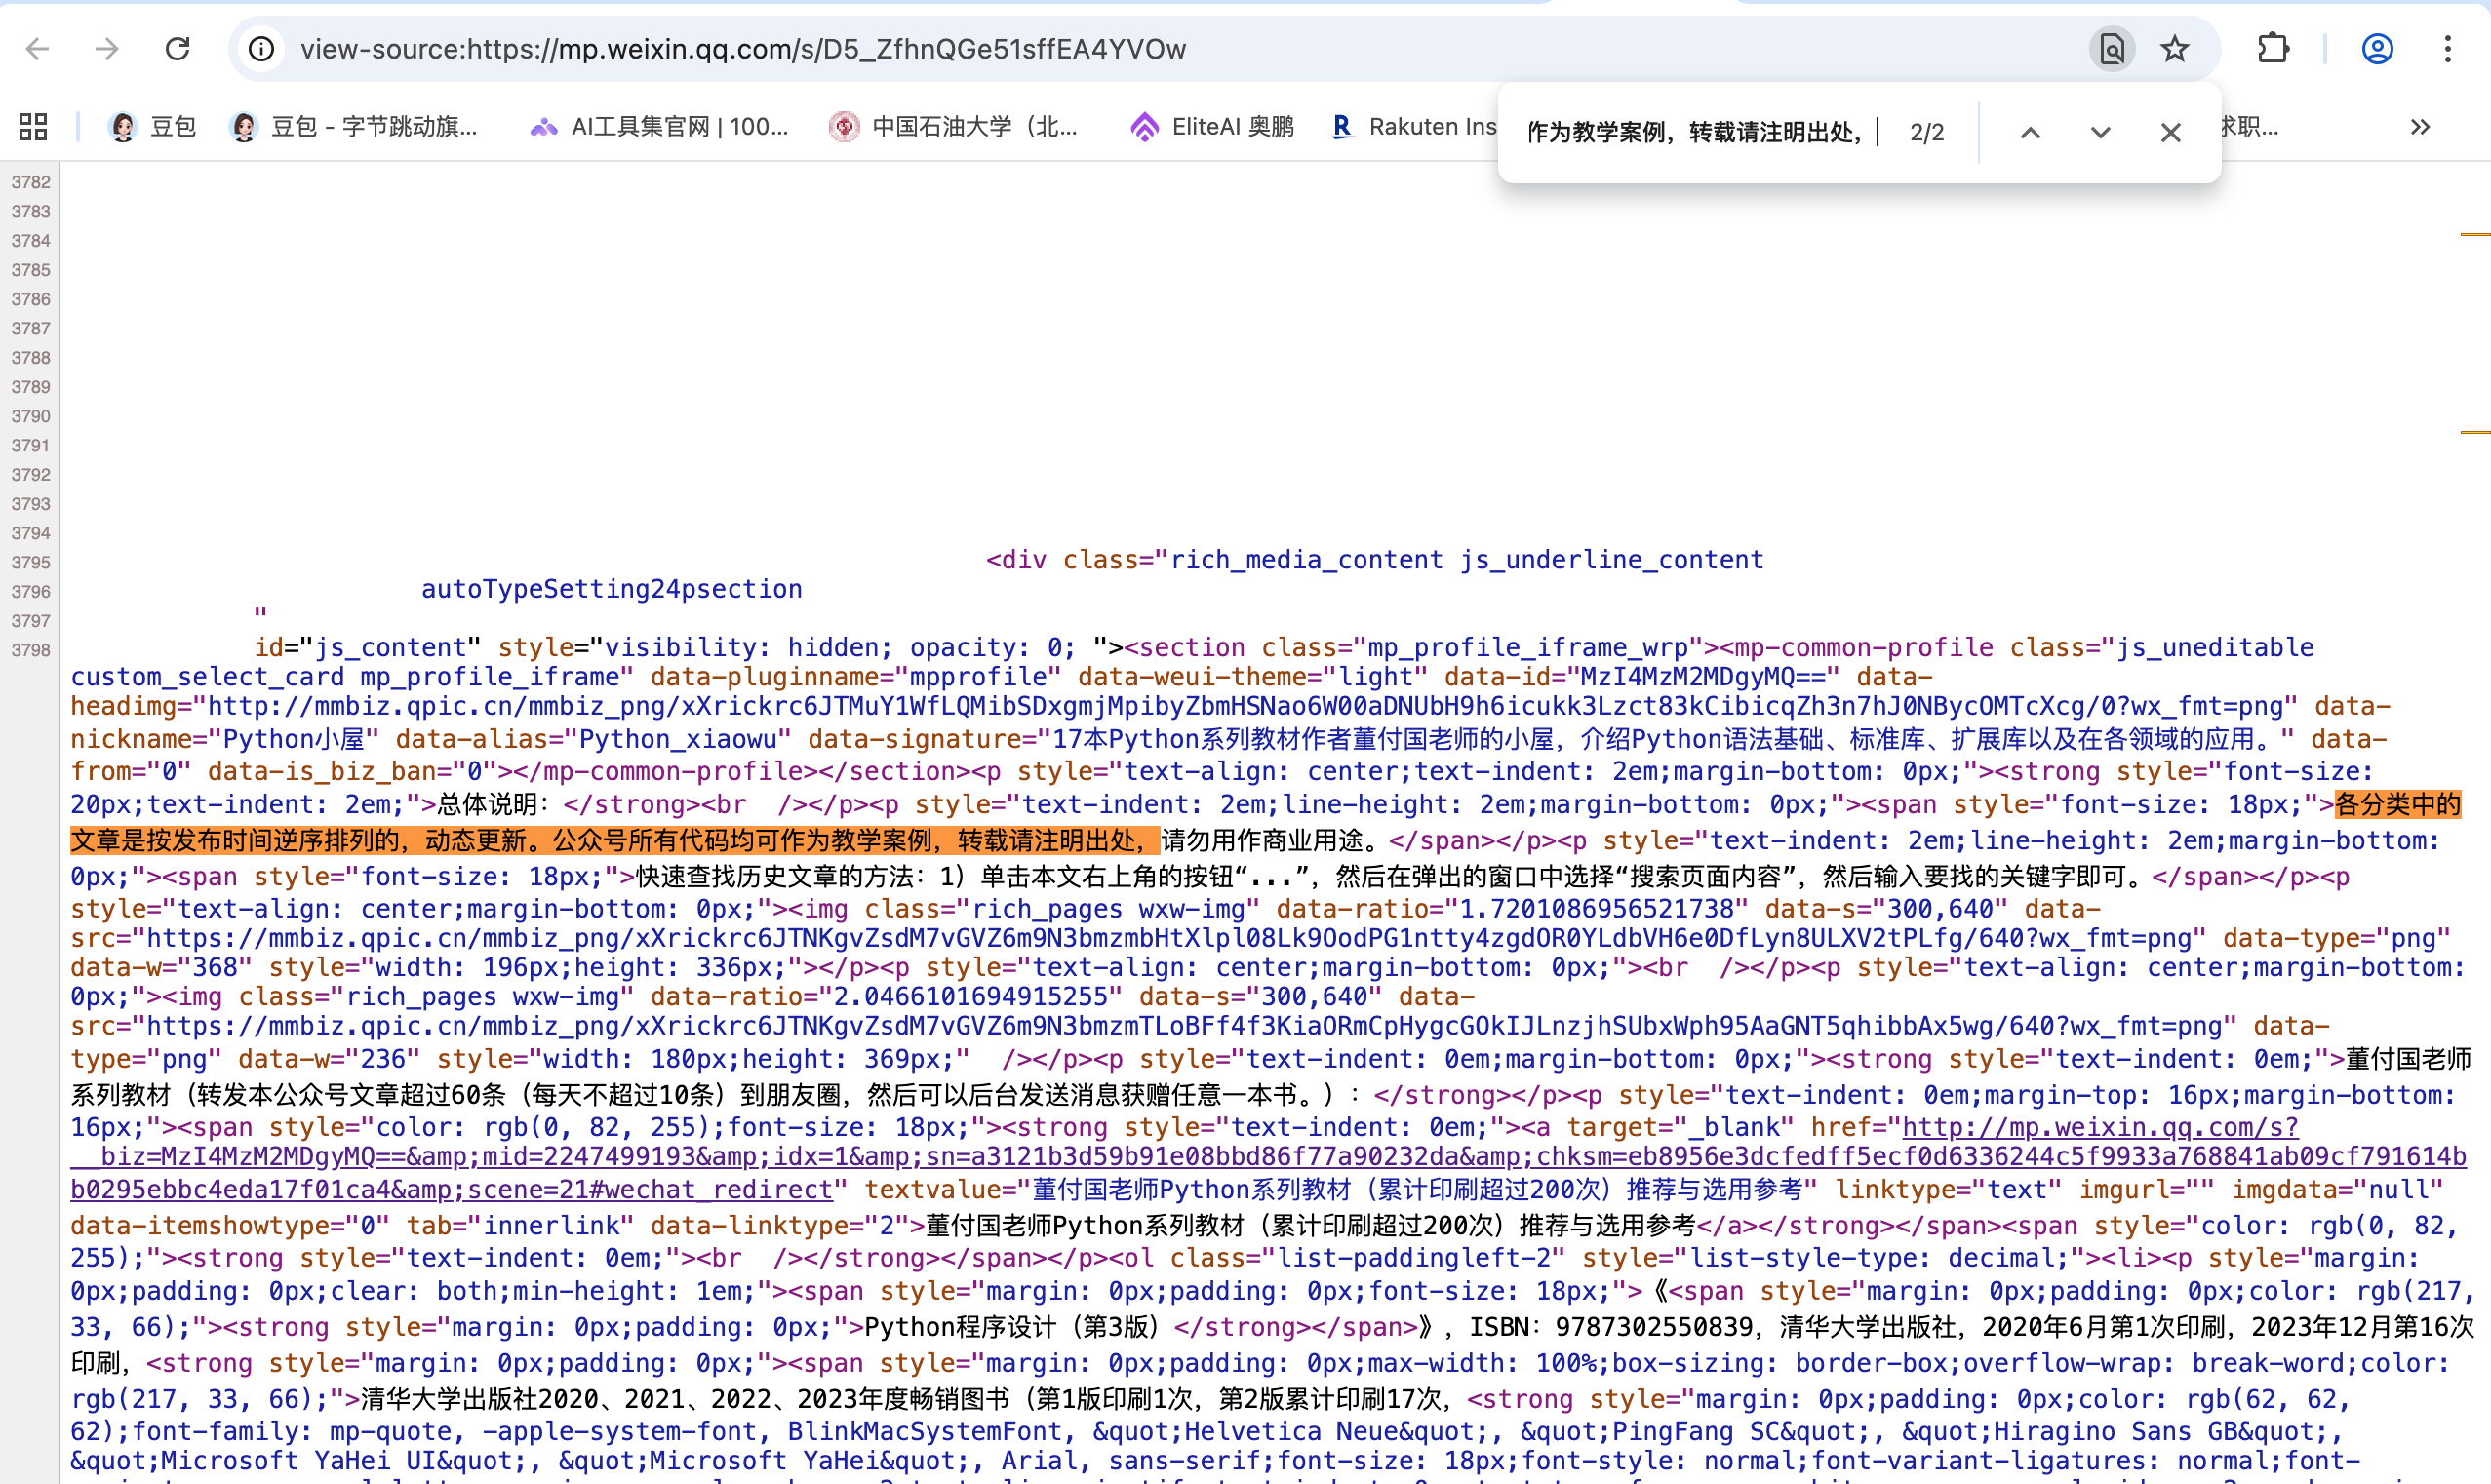This screenshot has width=2491, height=1484.
Task: Jump to previous find result
Action: (2030, 132)
